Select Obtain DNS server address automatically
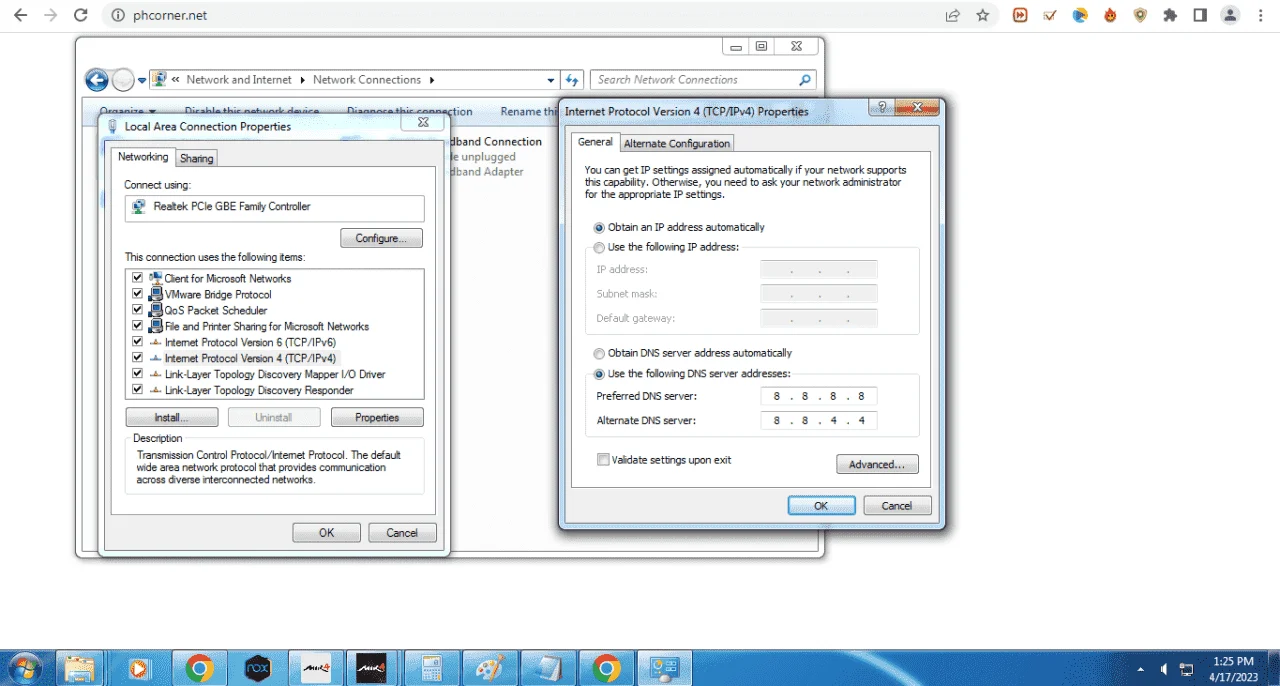The width and height of the screenshot is (1280, 686). click(x=599, y=353)
